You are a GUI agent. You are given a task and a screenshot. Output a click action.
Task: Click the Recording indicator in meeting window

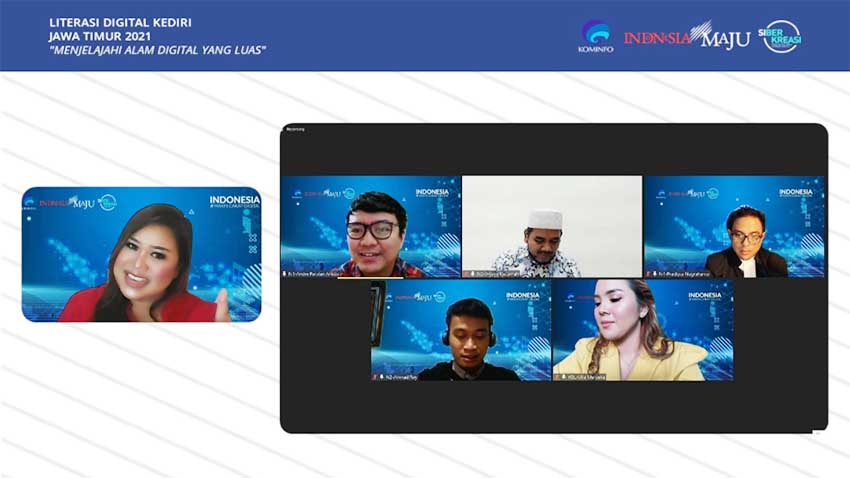(x=296, y=129)
